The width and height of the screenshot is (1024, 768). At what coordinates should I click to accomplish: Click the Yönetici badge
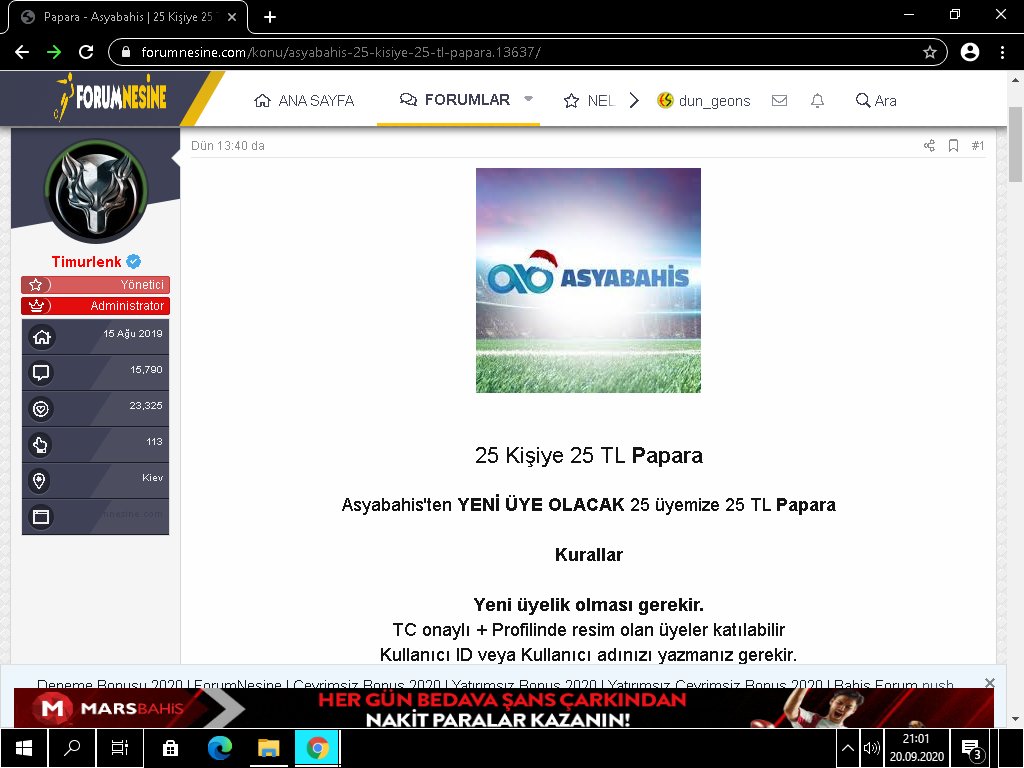pos(95,285)
